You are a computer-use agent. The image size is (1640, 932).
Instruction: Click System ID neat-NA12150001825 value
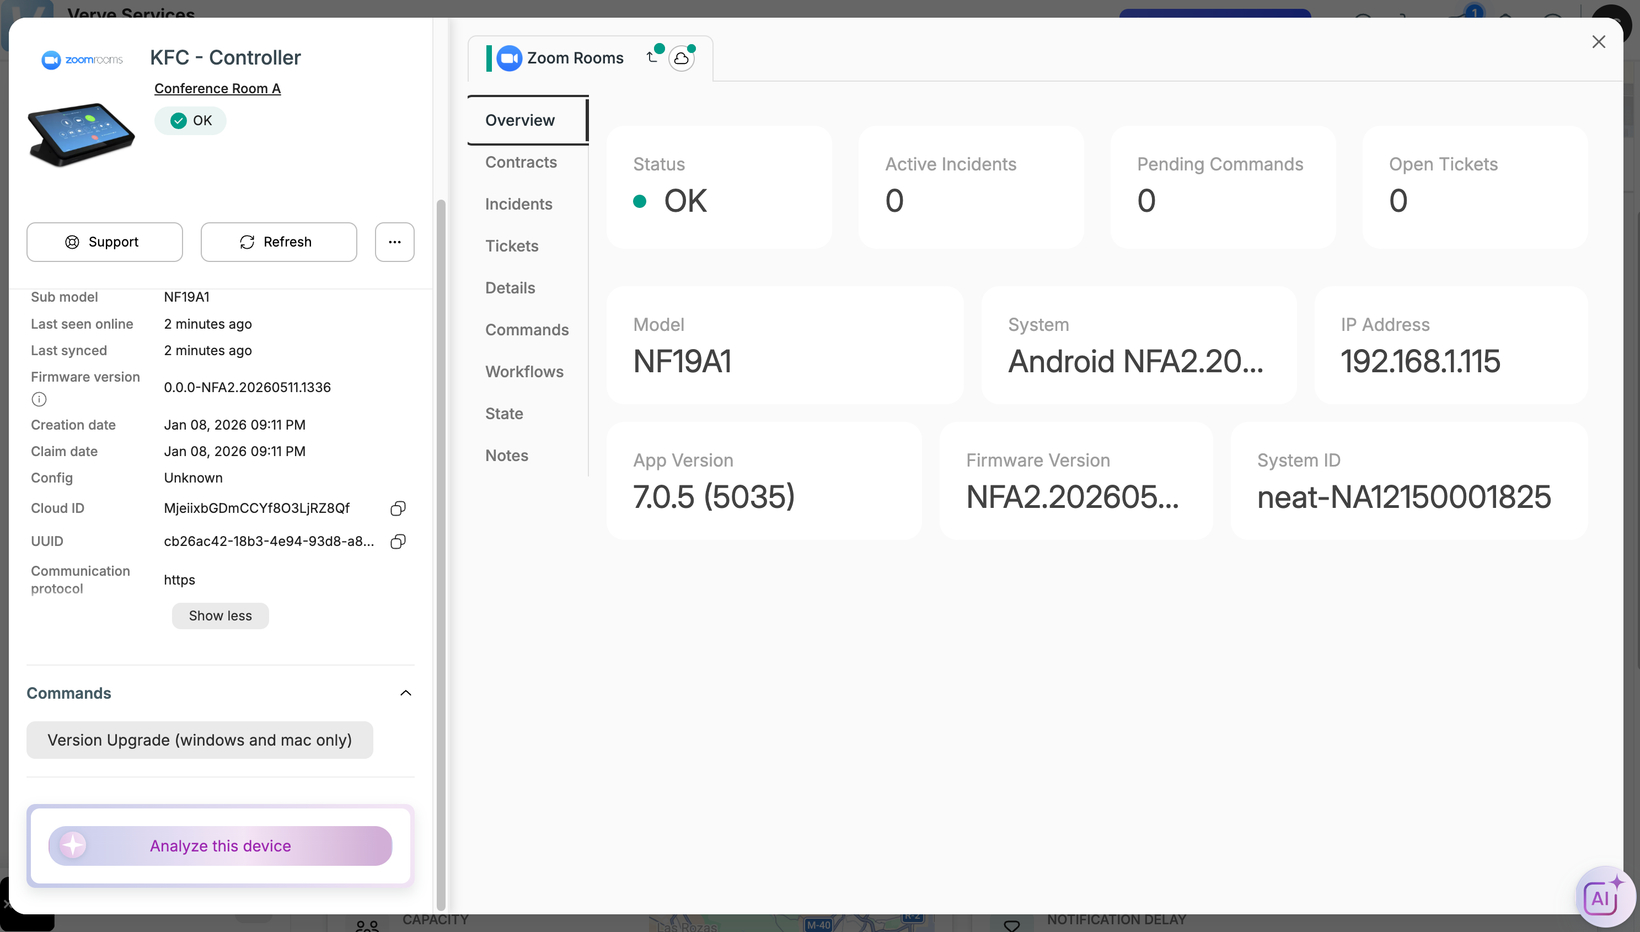coord(1404,497)
